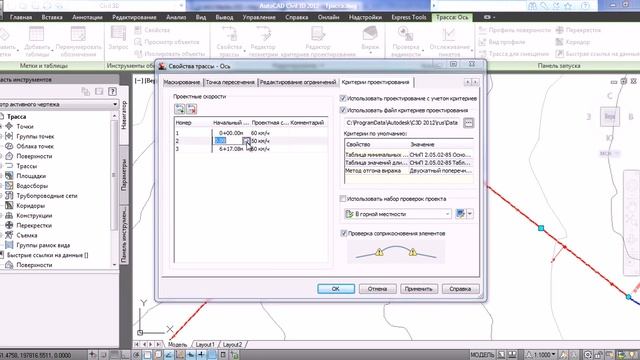This screenshot has height=360, width=640.
Task: Select the Параметры vertical Toolspace tab
Action: [x=124, y=175]
